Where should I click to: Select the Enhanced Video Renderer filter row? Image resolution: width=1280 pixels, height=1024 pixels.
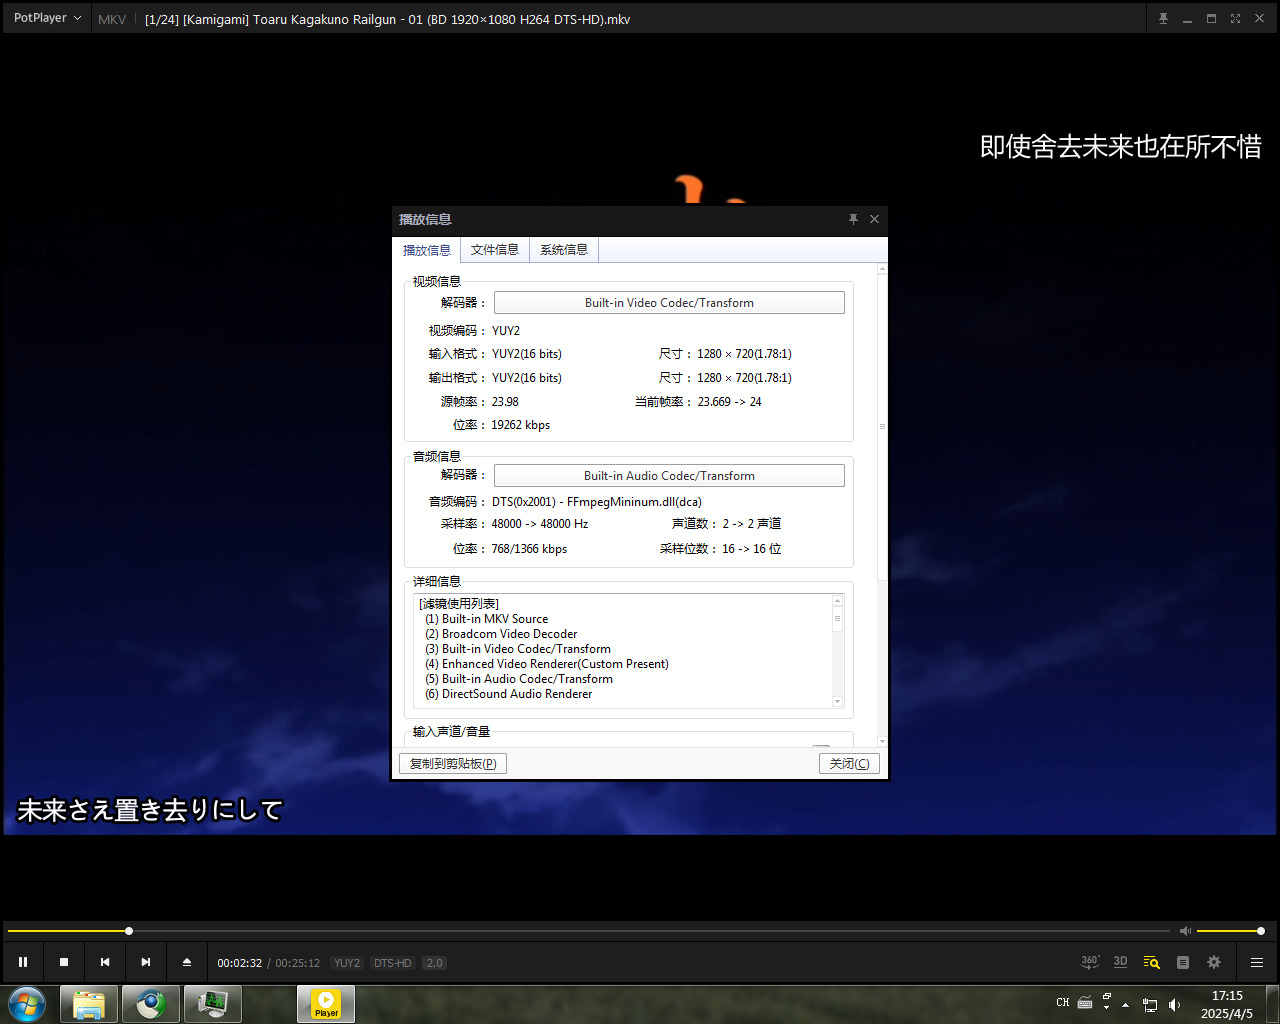[x=547, y=664]
